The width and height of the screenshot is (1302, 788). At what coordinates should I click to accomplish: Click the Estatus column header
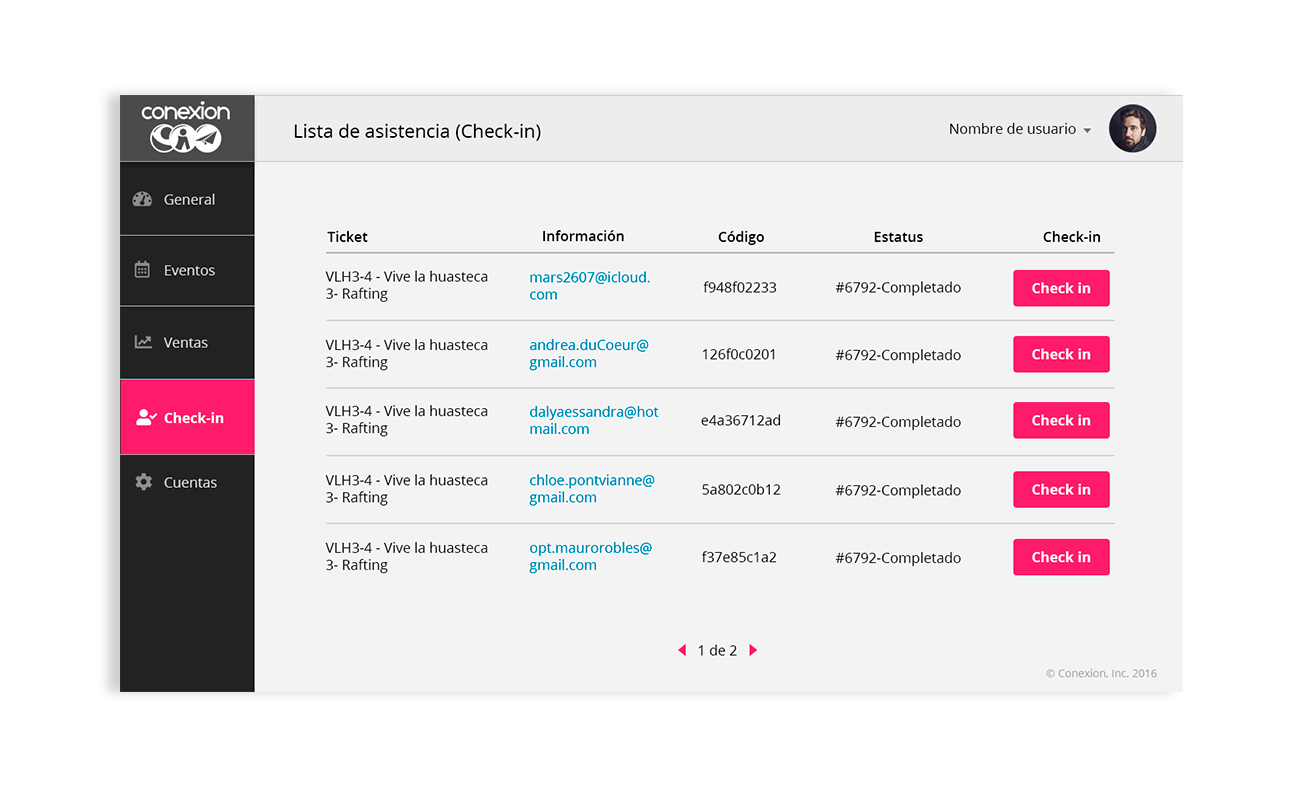[x=898, y=237]
